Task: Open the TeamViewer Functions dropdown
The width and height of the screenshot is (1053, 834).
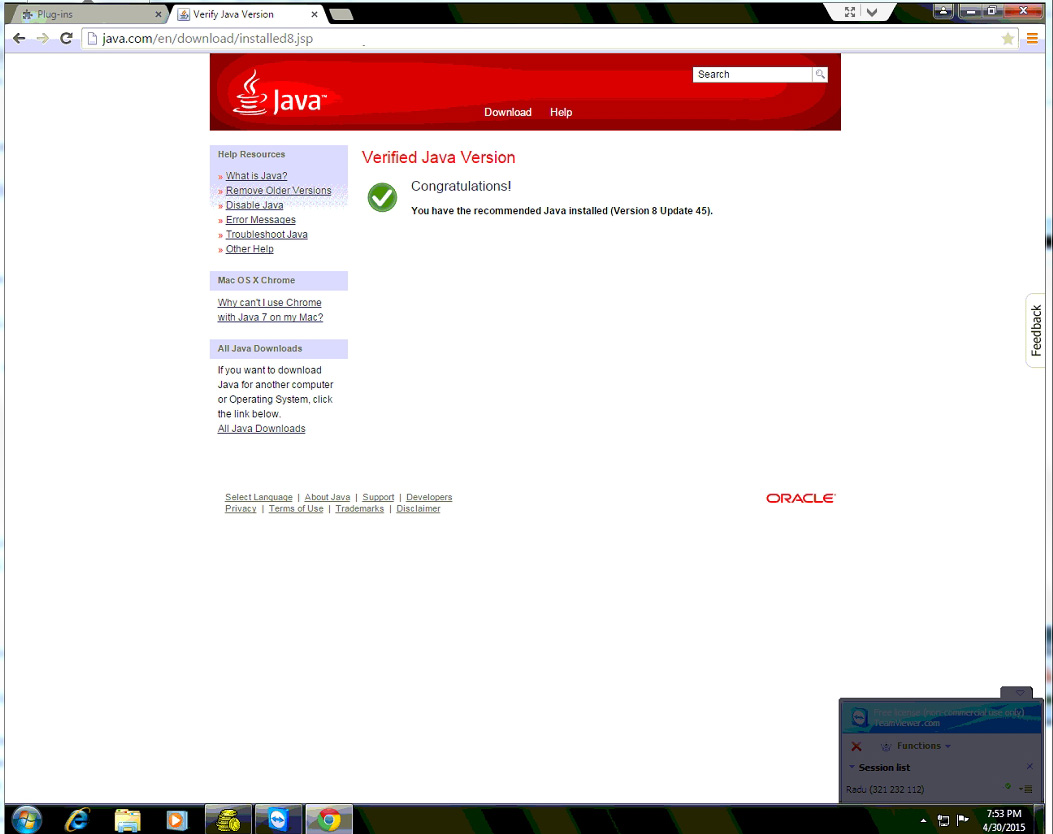Action: coord(918,746)
